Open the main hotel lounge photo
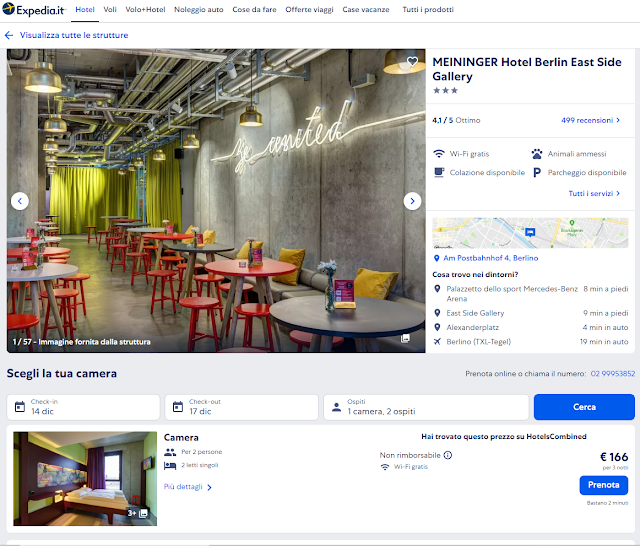Screen dimensions: 640x546 [216, 201]
